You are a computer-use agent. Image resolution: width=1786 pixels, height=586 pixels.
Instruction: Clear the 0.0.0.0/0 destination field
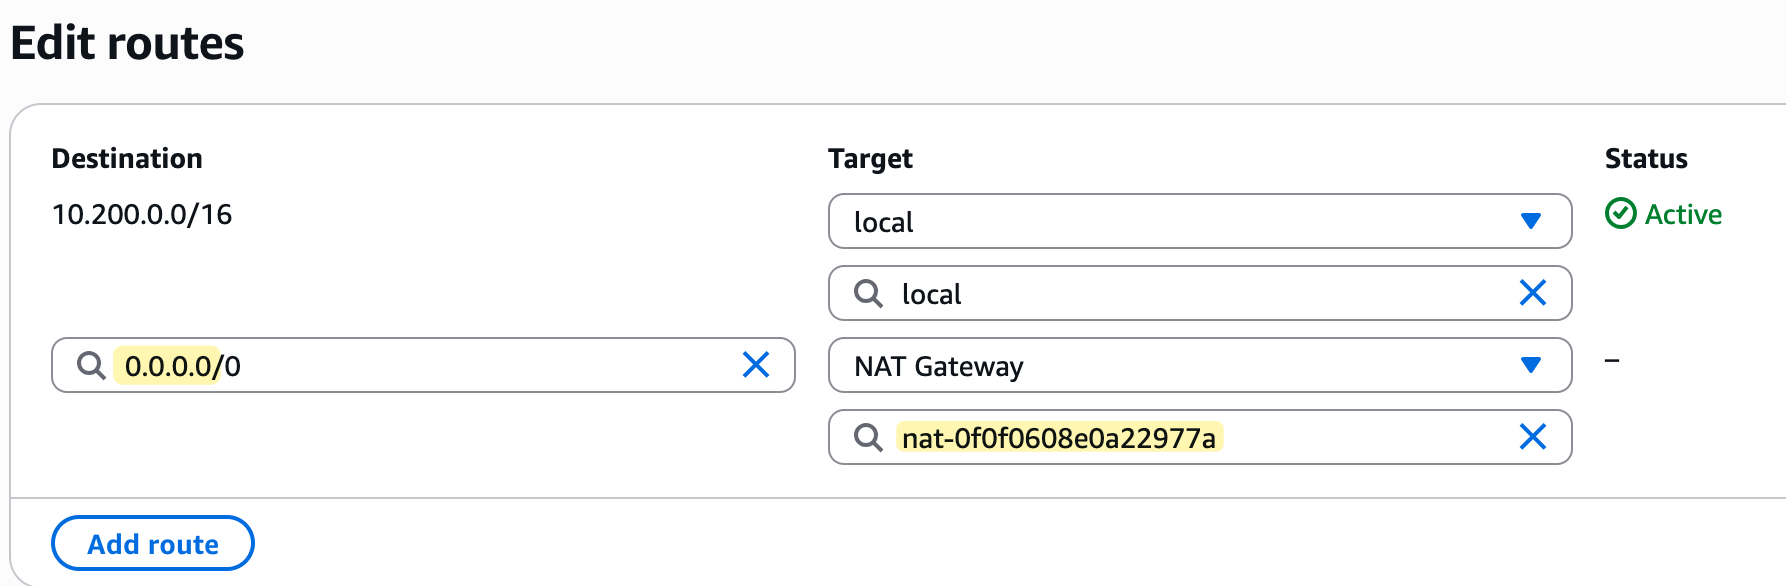tap(756, 365)
